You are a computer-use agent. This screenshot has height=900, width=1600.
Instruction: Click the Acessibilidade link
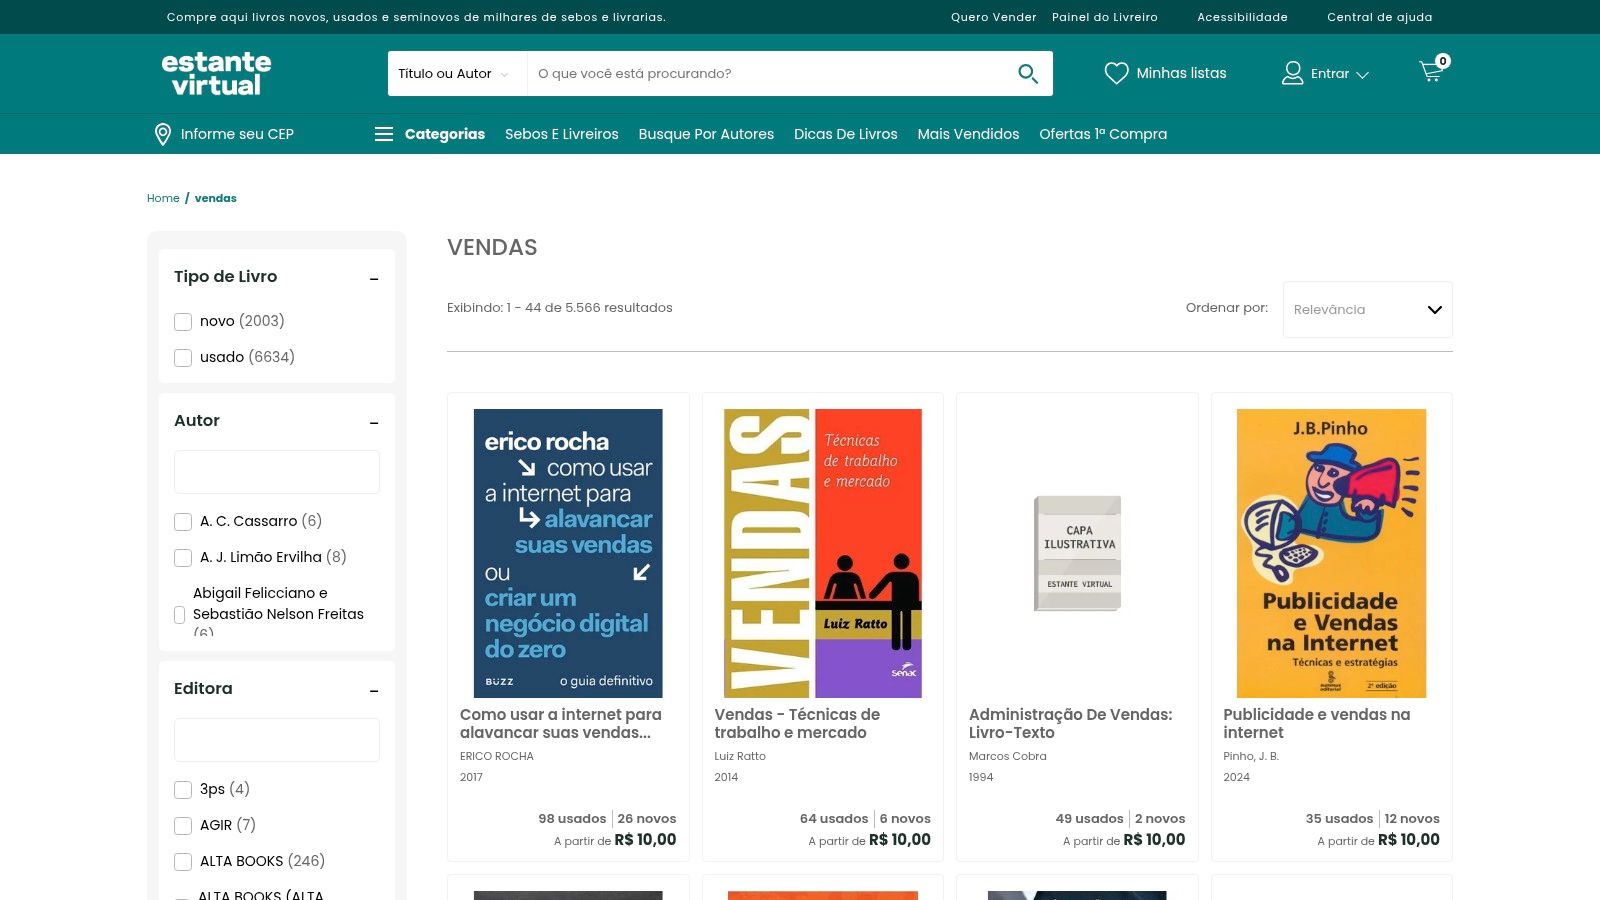click(1242, 17)
